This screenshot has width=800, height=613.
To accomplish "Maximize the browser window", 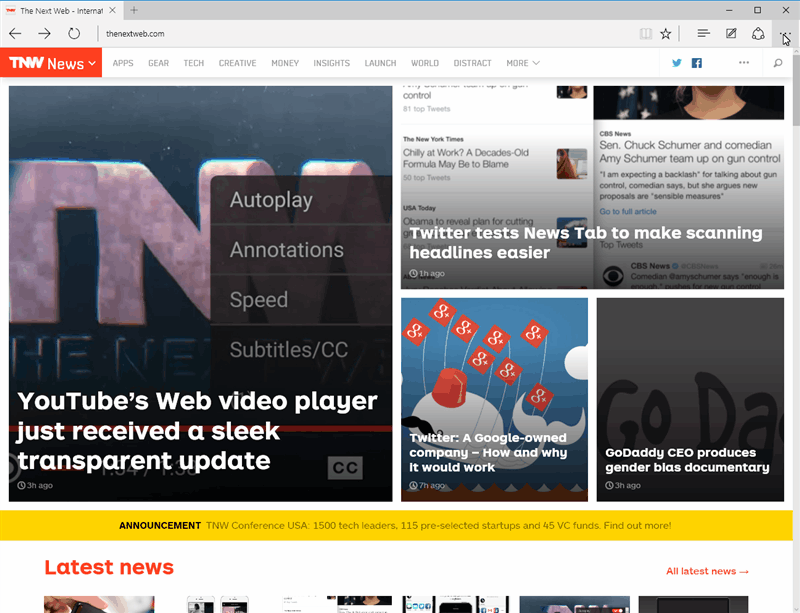I will point(758,10).
